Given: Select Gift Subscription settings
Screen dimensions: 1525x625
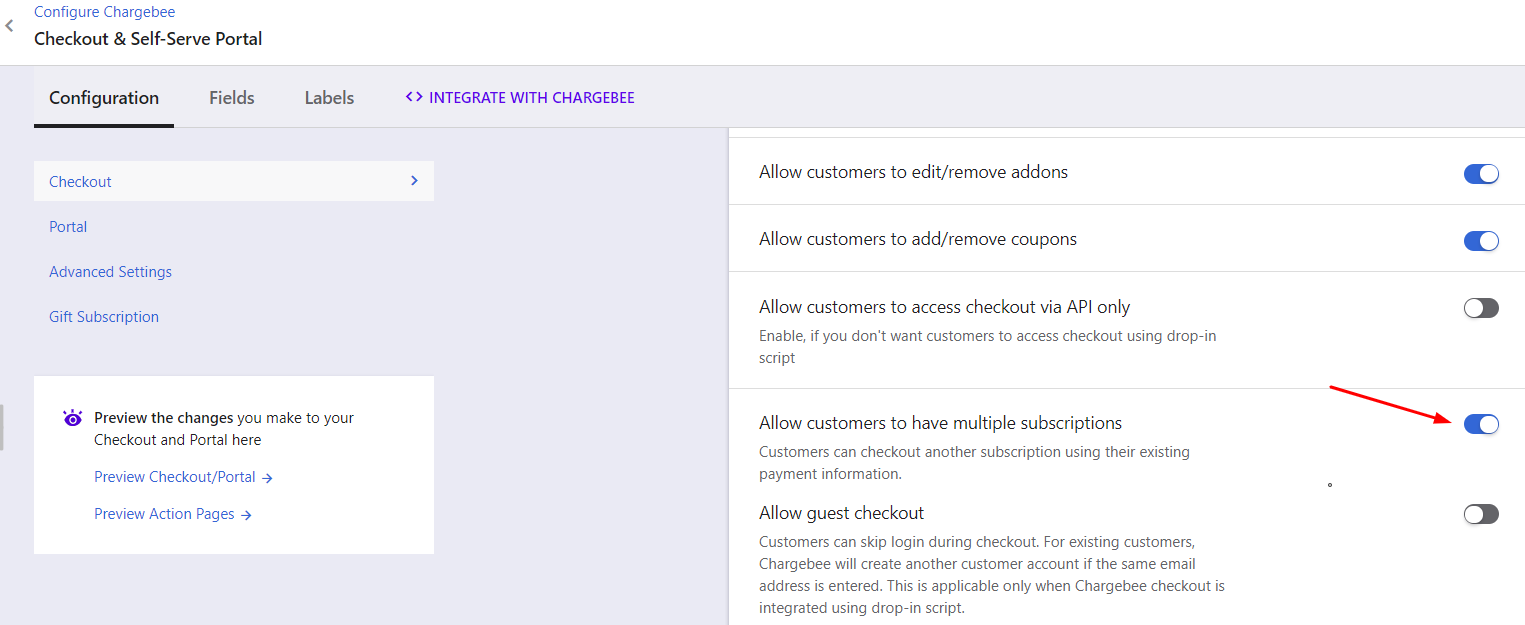Looking at the screenshot, I should point(104,317).
